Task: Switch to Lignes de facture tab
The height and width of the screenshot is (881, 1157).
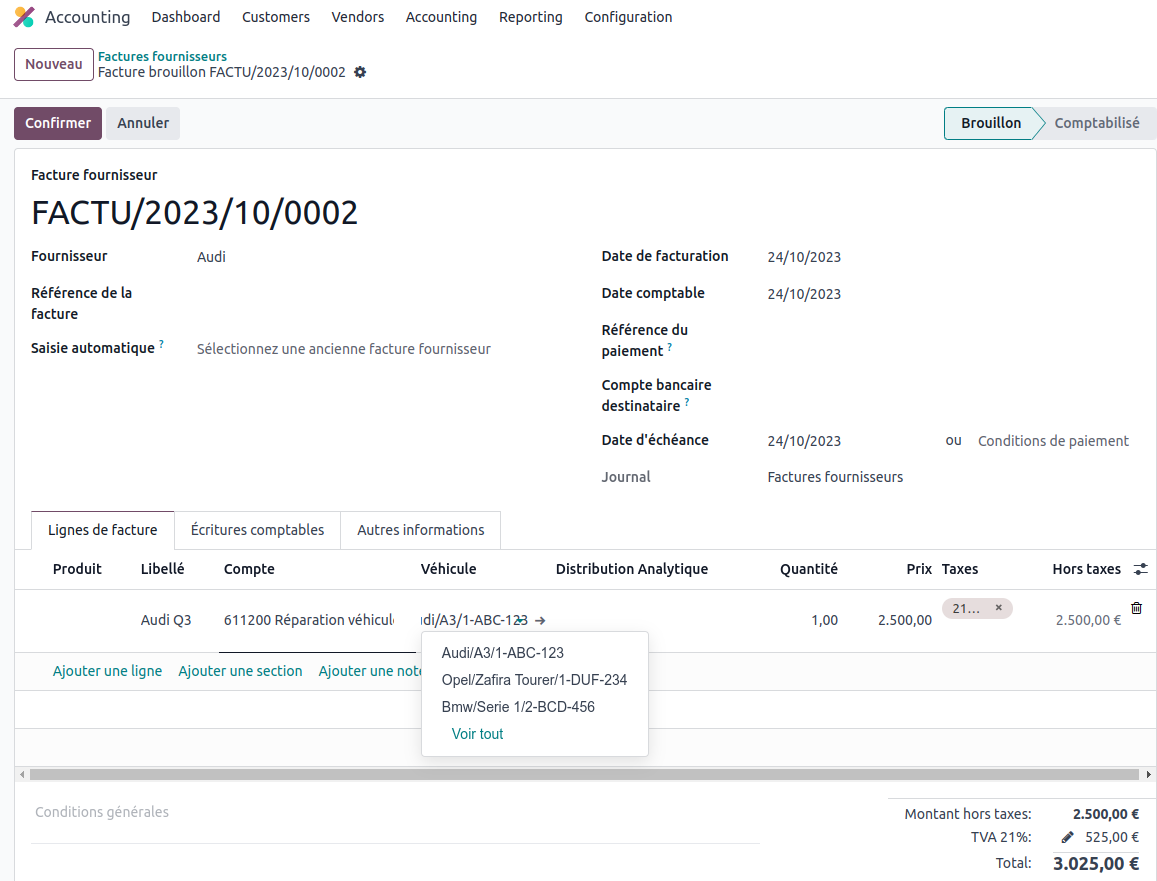Action: (103, 530)
